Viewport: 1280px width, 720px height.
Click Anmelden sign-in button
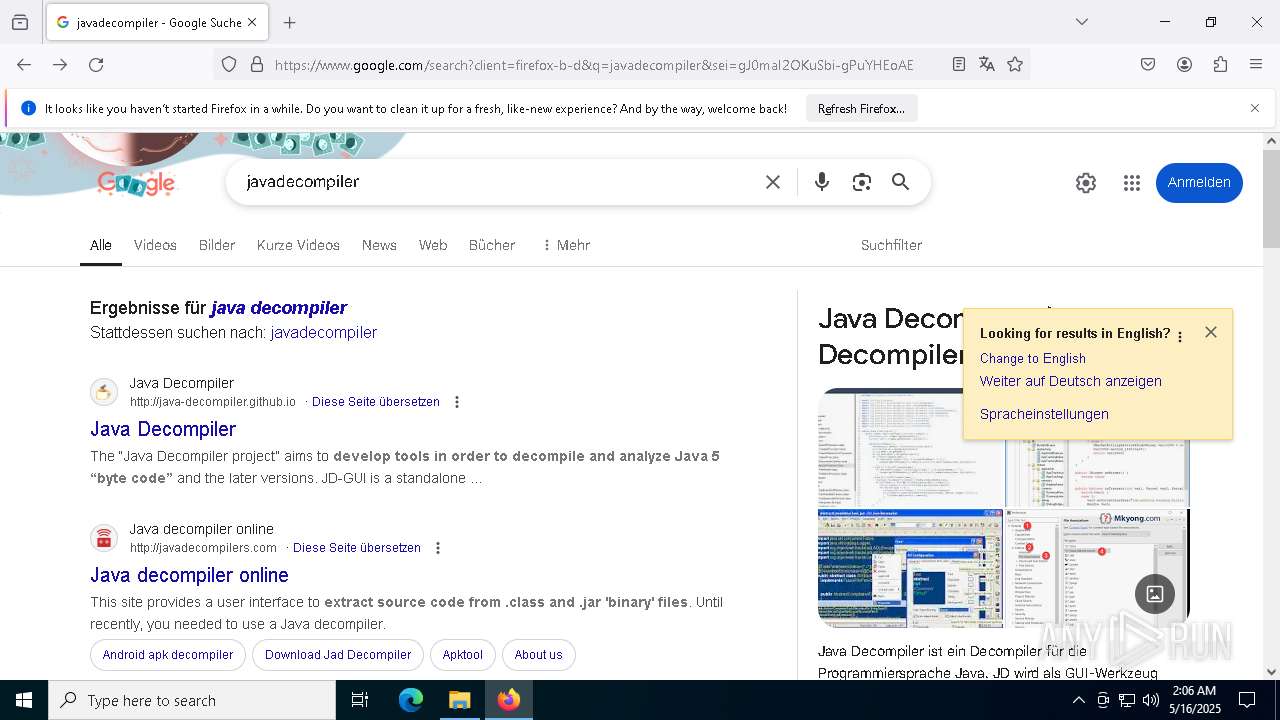(x=1199, y=182)
